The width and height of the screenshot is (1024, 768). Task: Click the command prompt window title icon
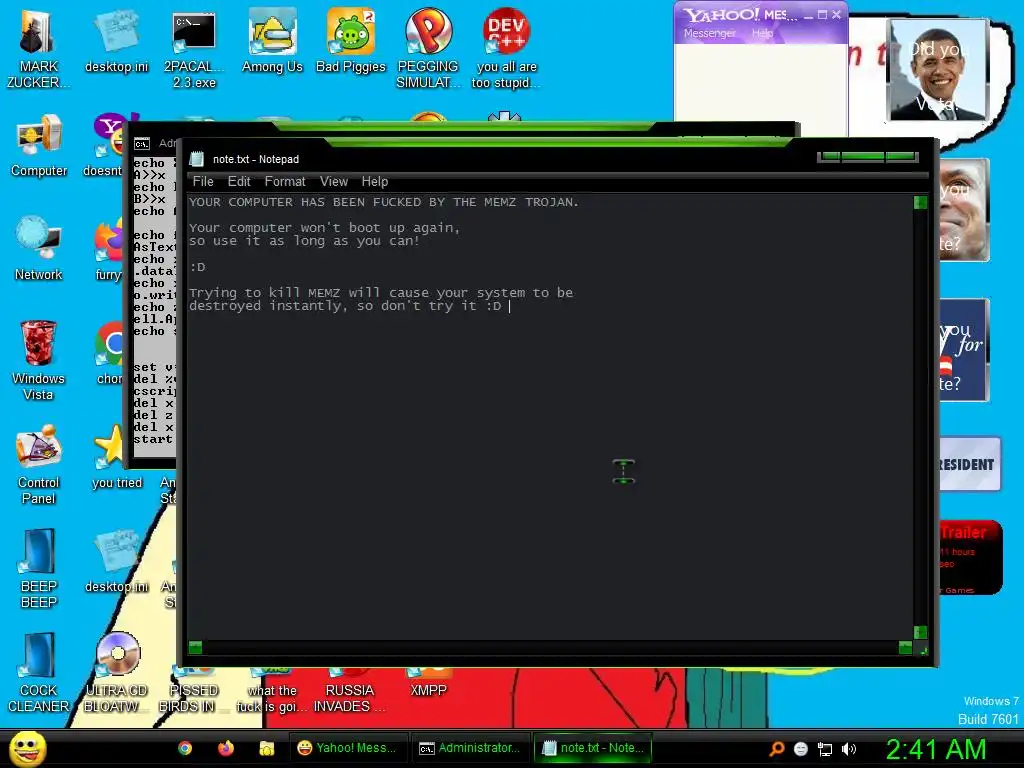pos(142,144)
